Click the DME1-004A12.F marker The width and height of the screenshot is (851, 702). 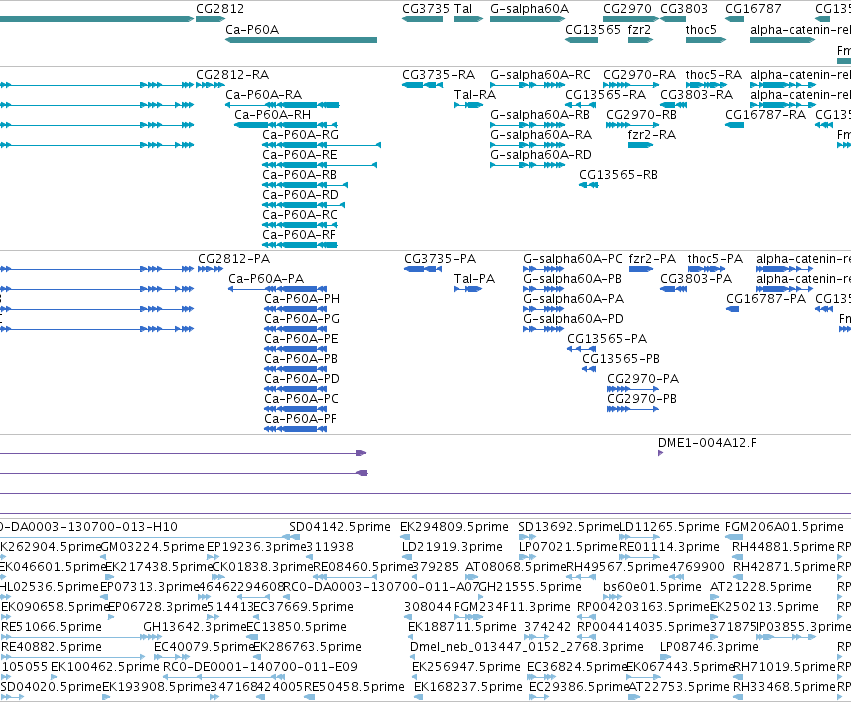(x=661, y=453)
